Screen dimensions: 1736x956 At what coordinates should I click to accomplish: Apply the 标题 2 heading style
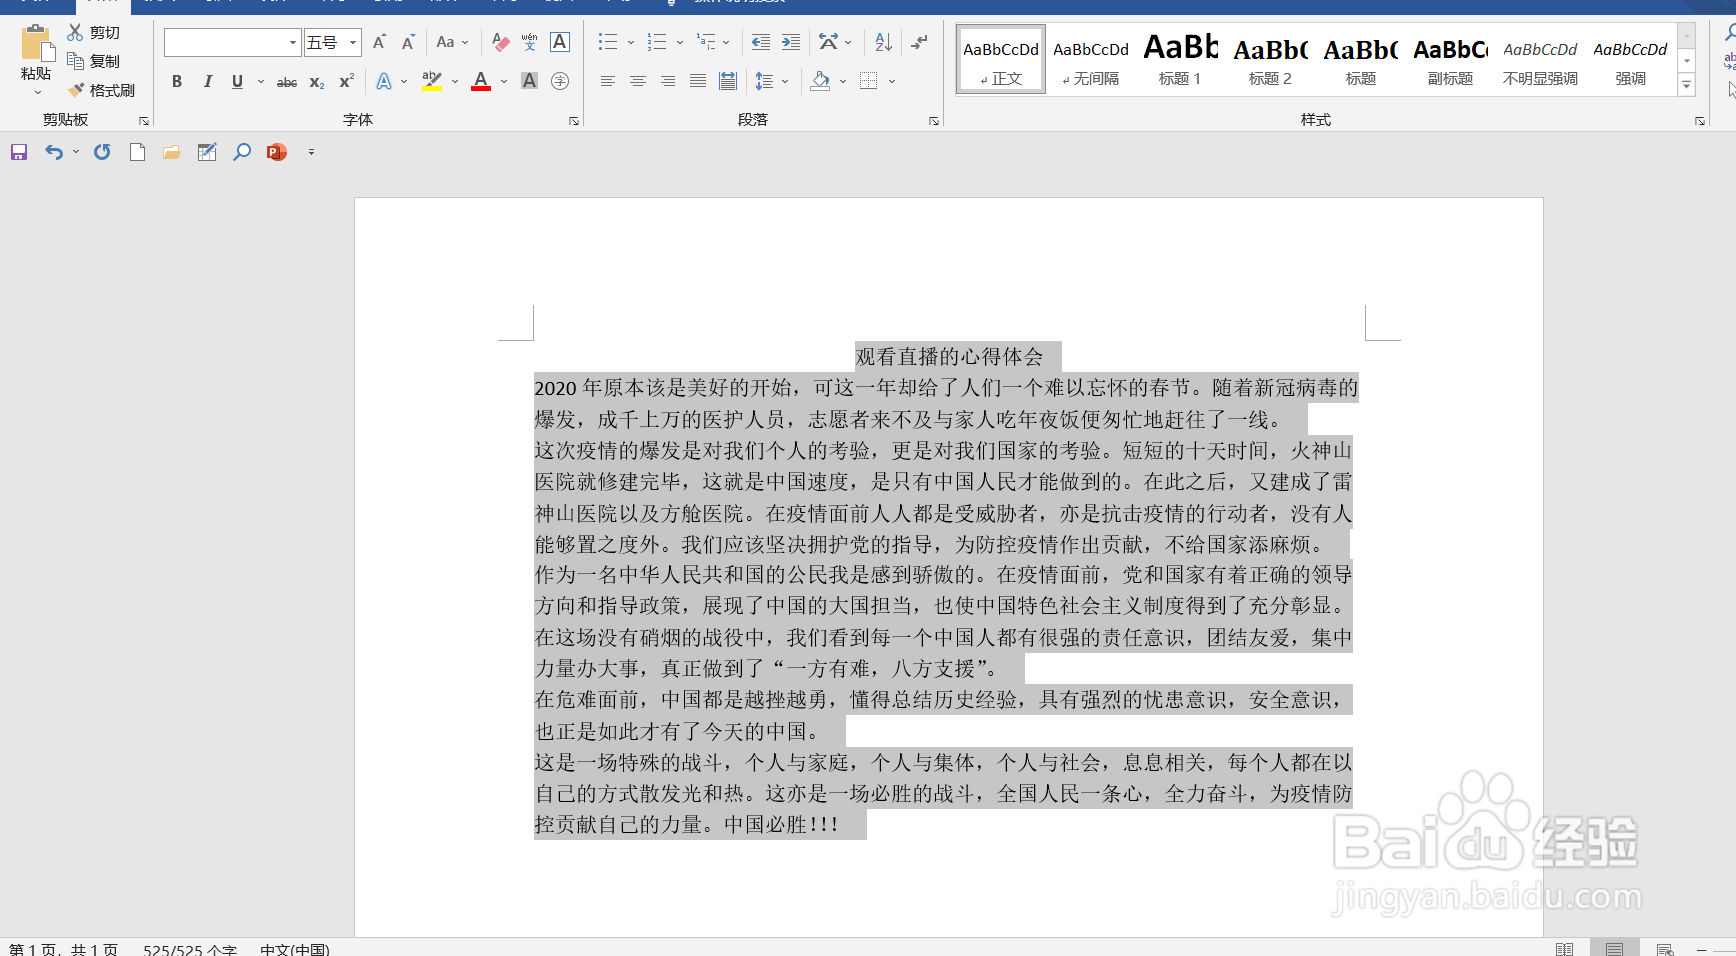1270,60
